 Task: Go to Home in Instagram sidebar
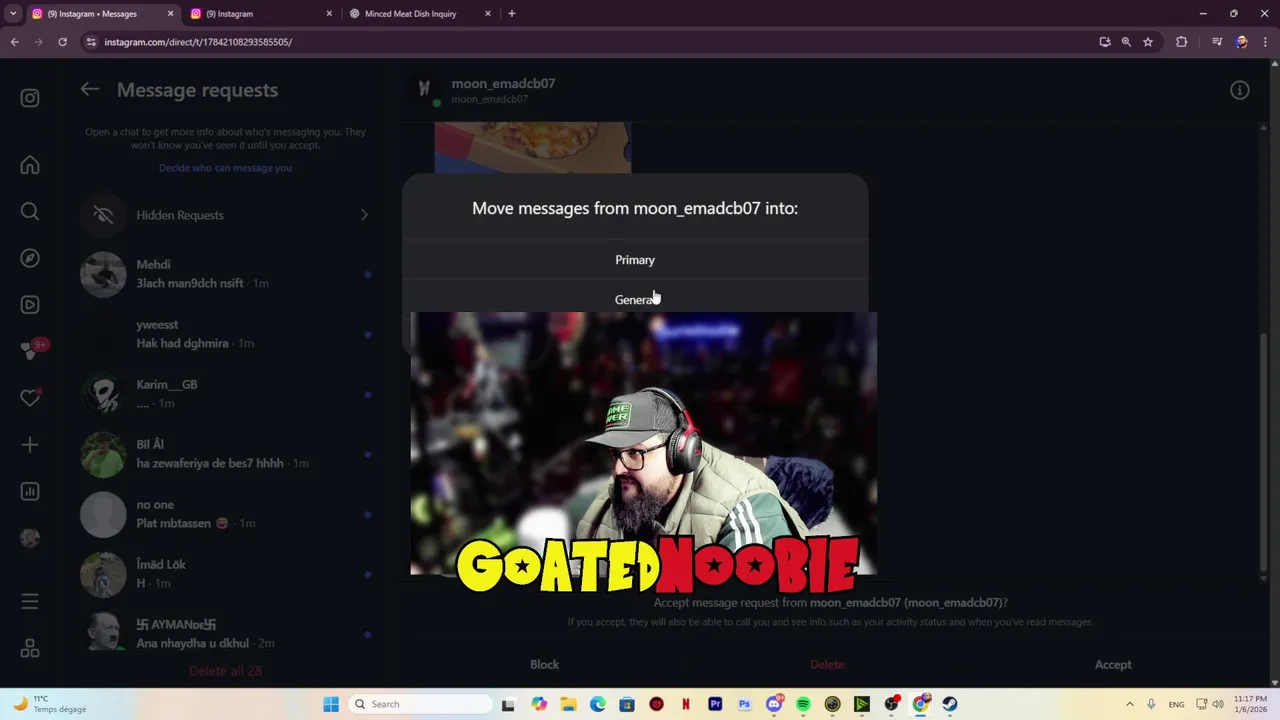tap(30, 165)
